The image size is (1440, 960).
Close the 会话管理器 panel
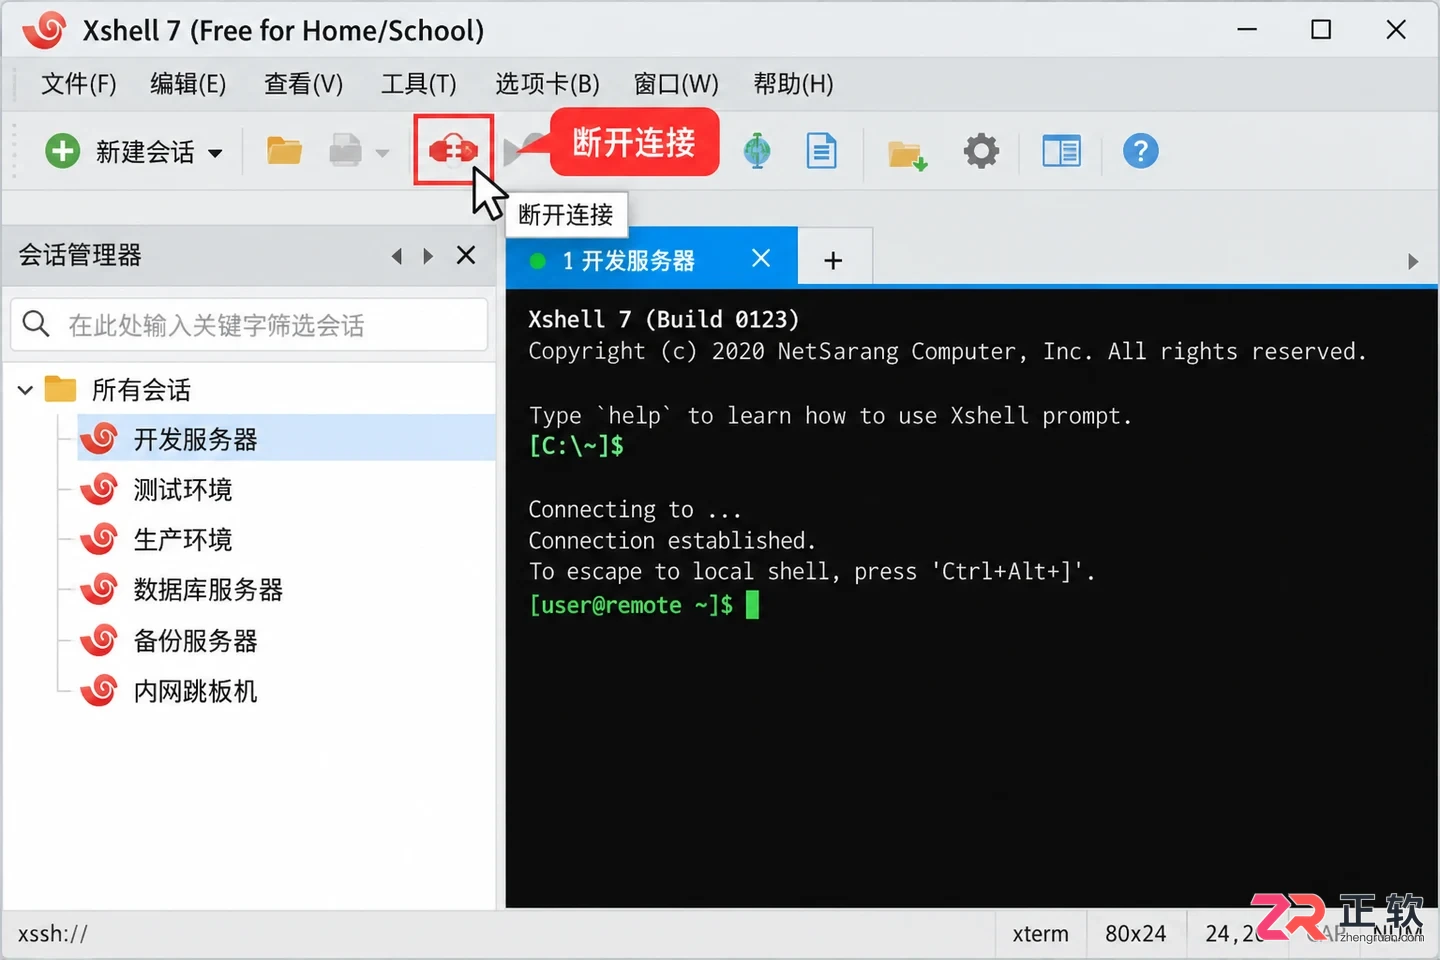[466, 255]
